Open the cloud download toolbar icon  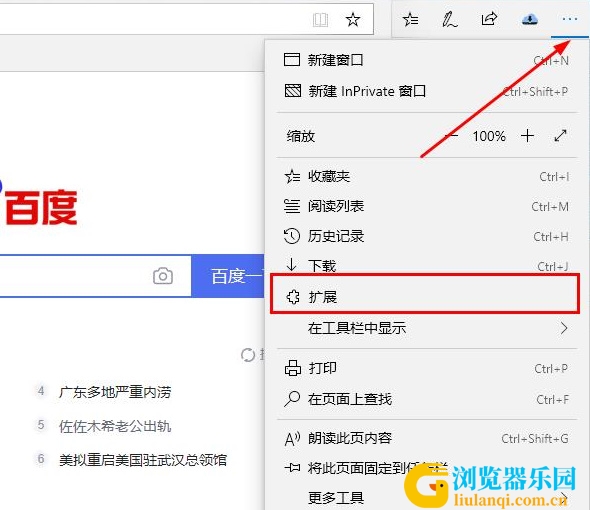pyautogui.click(x=530, y=19)
